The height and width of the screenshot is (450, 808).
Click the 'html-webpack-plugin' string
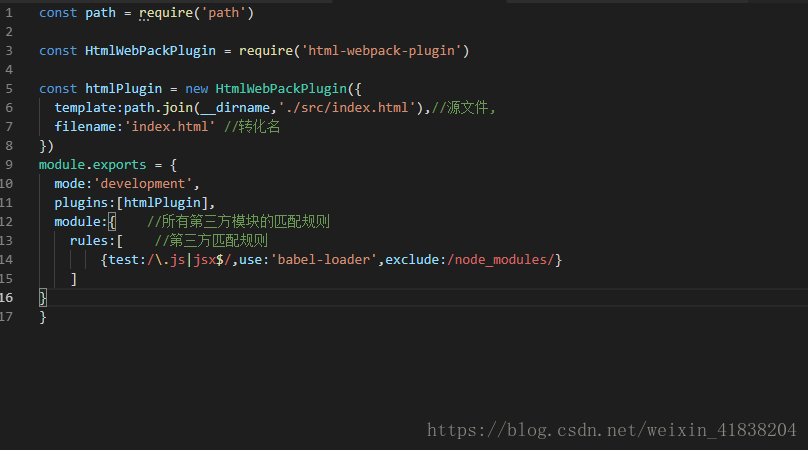(381, 51)
